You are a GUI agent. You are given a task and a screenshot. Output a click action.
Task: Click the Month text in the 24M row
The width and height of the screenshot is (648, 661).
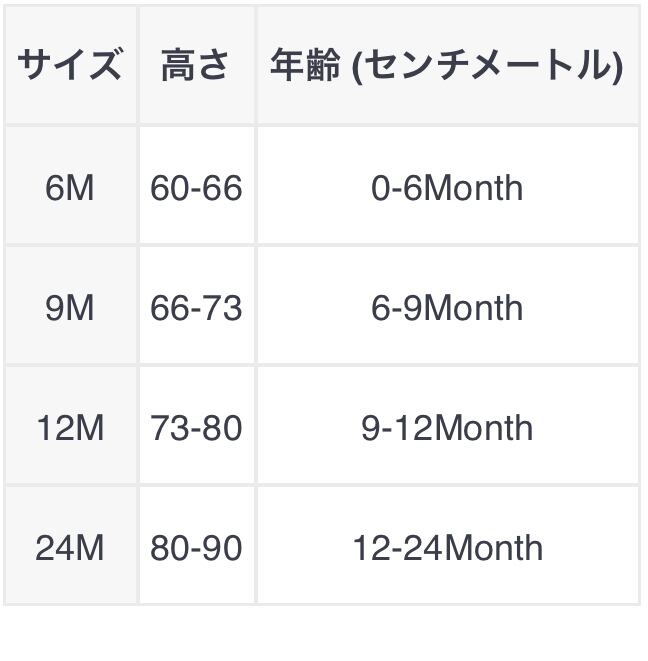494,548
